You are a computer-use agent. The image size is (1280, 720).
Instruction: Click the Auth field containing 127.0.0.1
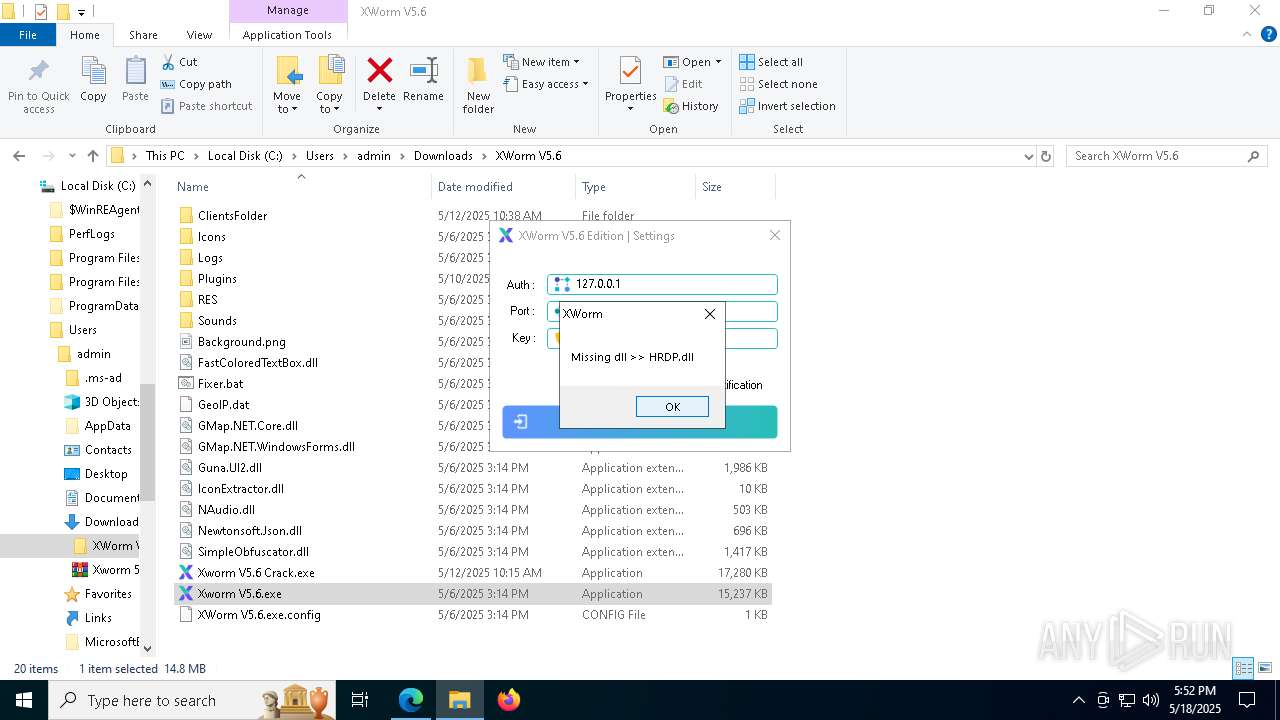pyautogui.click(x=662, y=284)
